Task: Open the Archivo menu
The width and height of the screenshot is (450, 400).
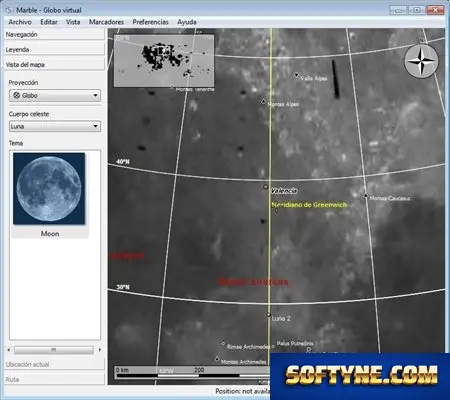Action: click(20, 22)
